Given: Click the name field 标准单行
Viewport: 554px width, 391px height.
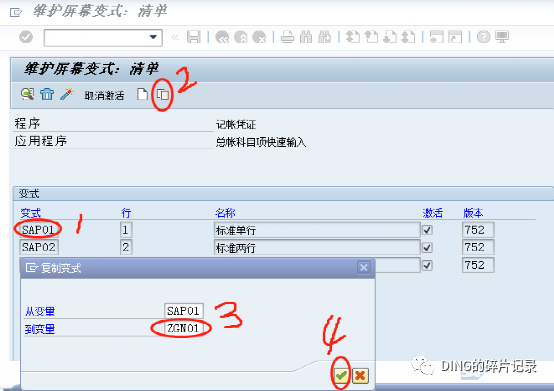Looking at the screenshot, I should [317, 230].
